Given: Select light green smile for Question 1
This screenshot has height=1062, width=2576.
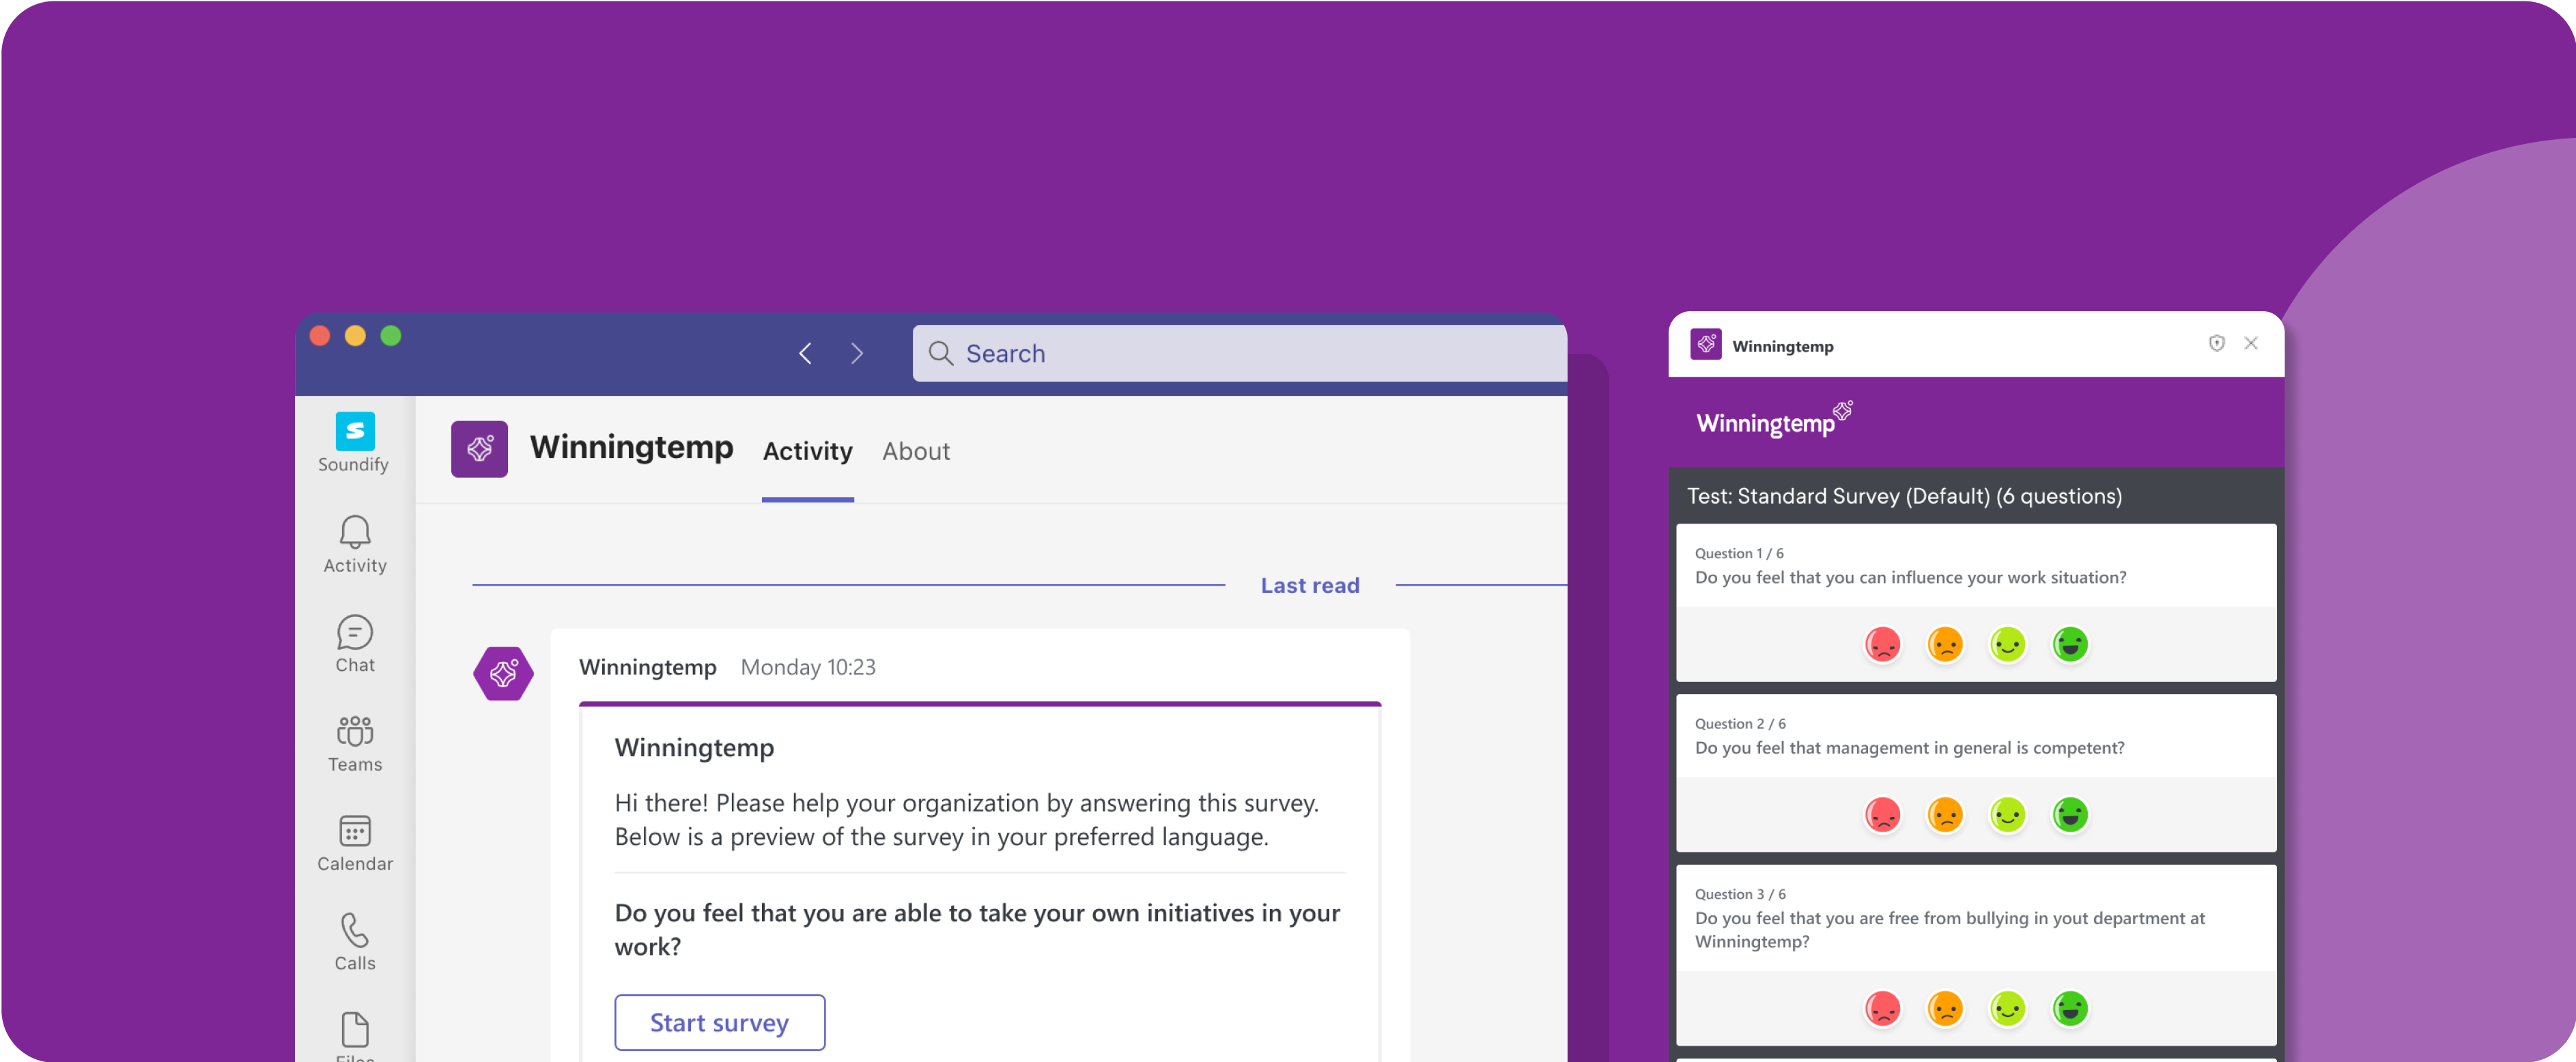Looking at the screenshot, I should (x=2008, y=644).
